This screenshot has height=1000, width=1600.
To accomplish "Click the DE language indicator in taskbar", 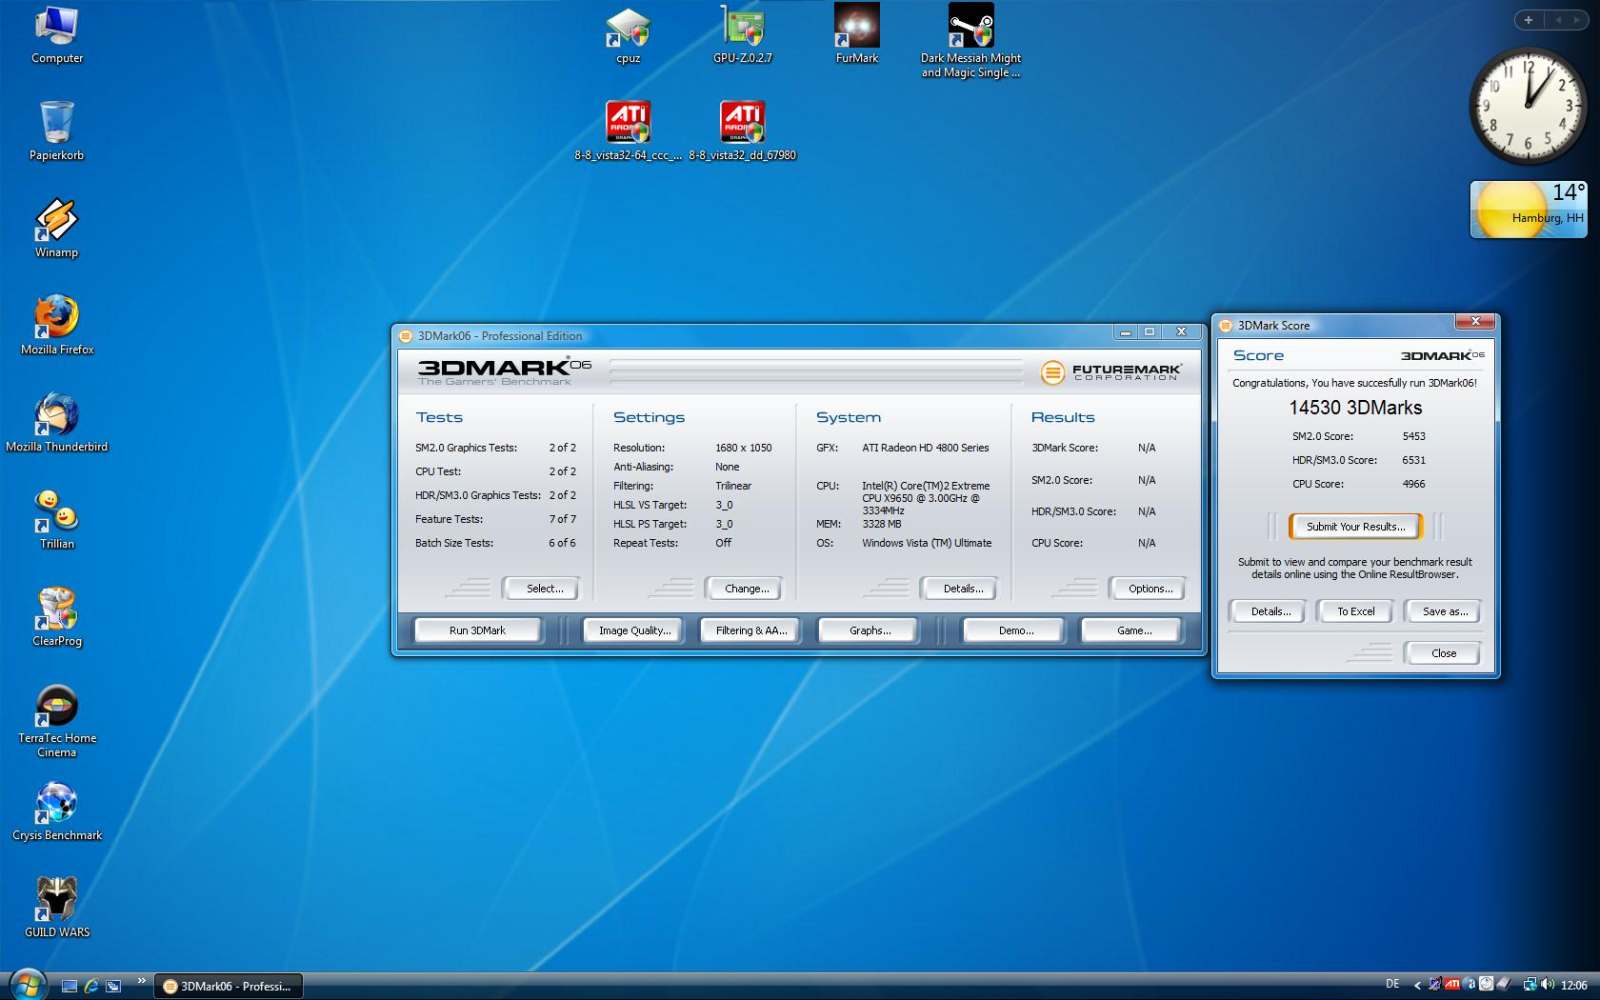I will pyautogui.click(x=1392, y=985).
